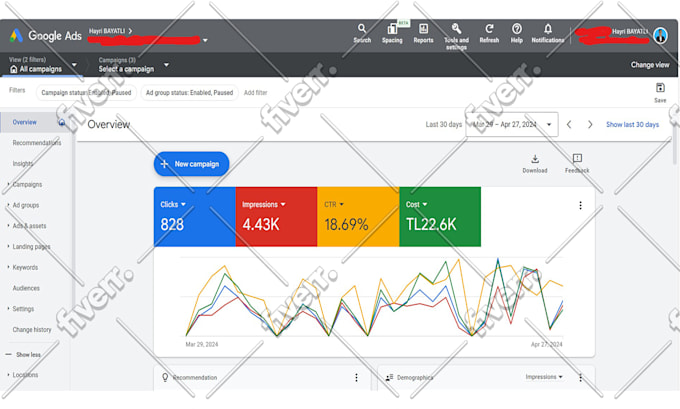Image resolution: width=680 pixels, height=409 pixels.
Task: Click the user profile avatar
Action: pos(660,36)
